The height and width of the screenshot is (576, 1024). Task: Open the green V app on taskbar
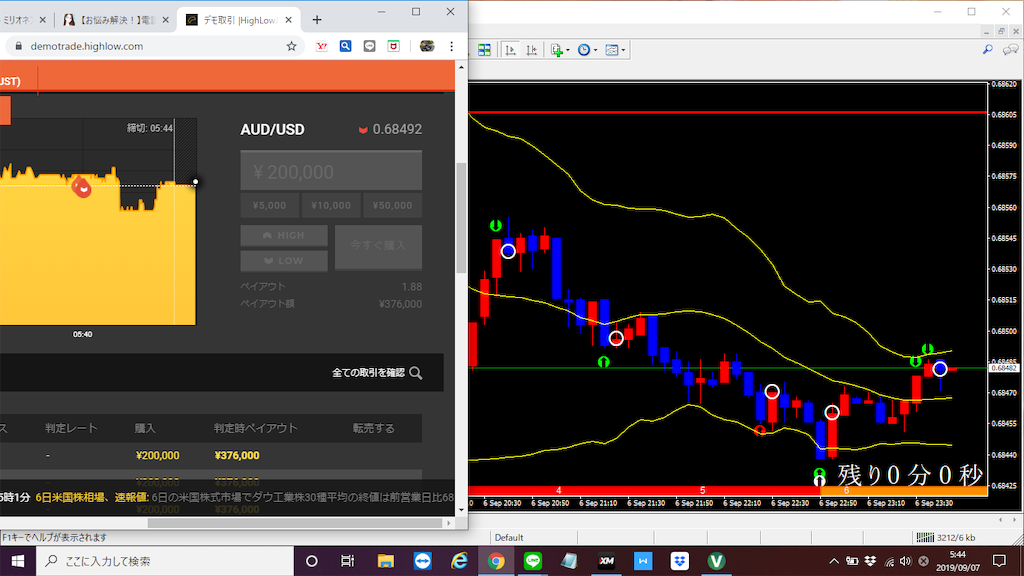[x=716, y=561]
